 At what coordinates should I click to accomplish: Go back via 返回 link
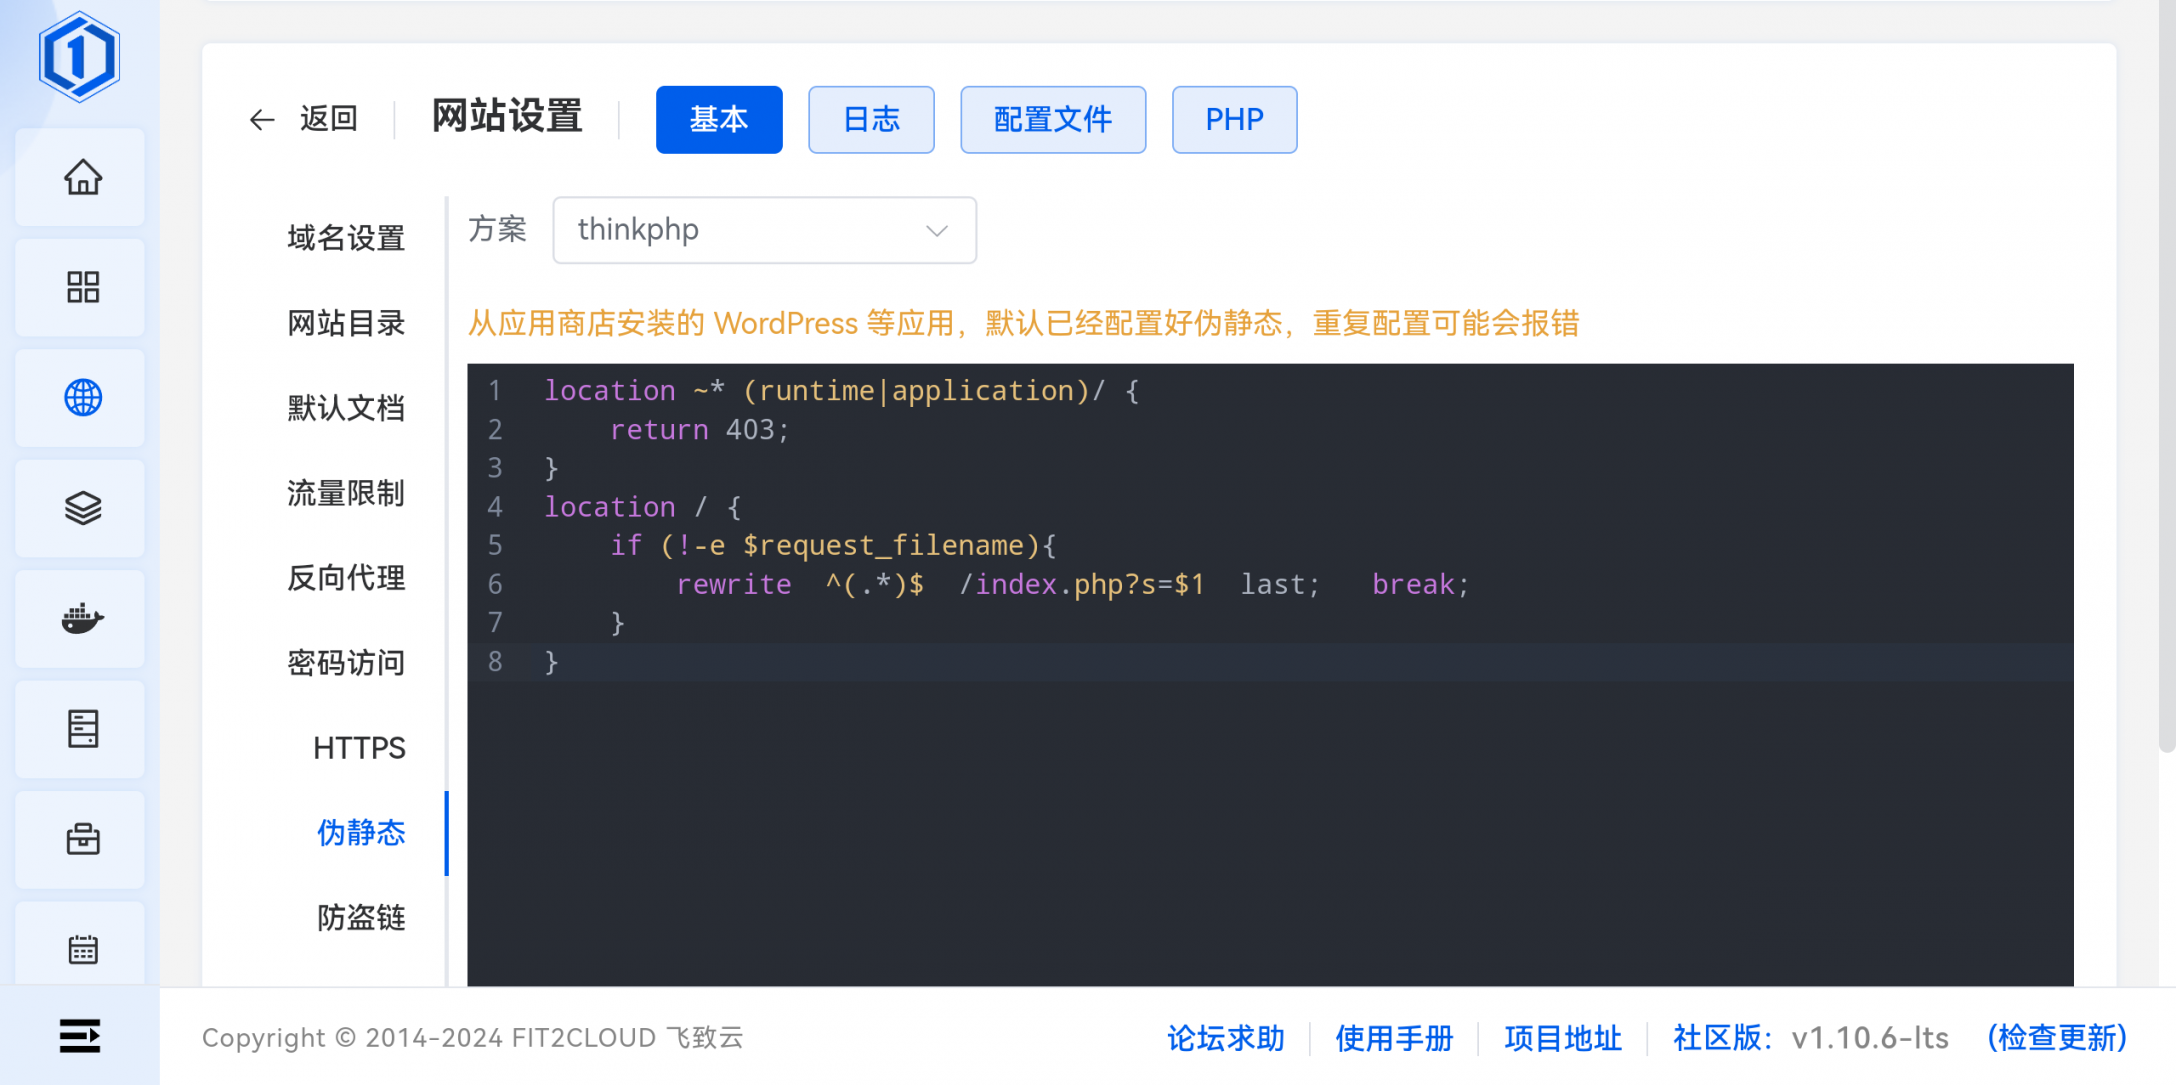328,119
